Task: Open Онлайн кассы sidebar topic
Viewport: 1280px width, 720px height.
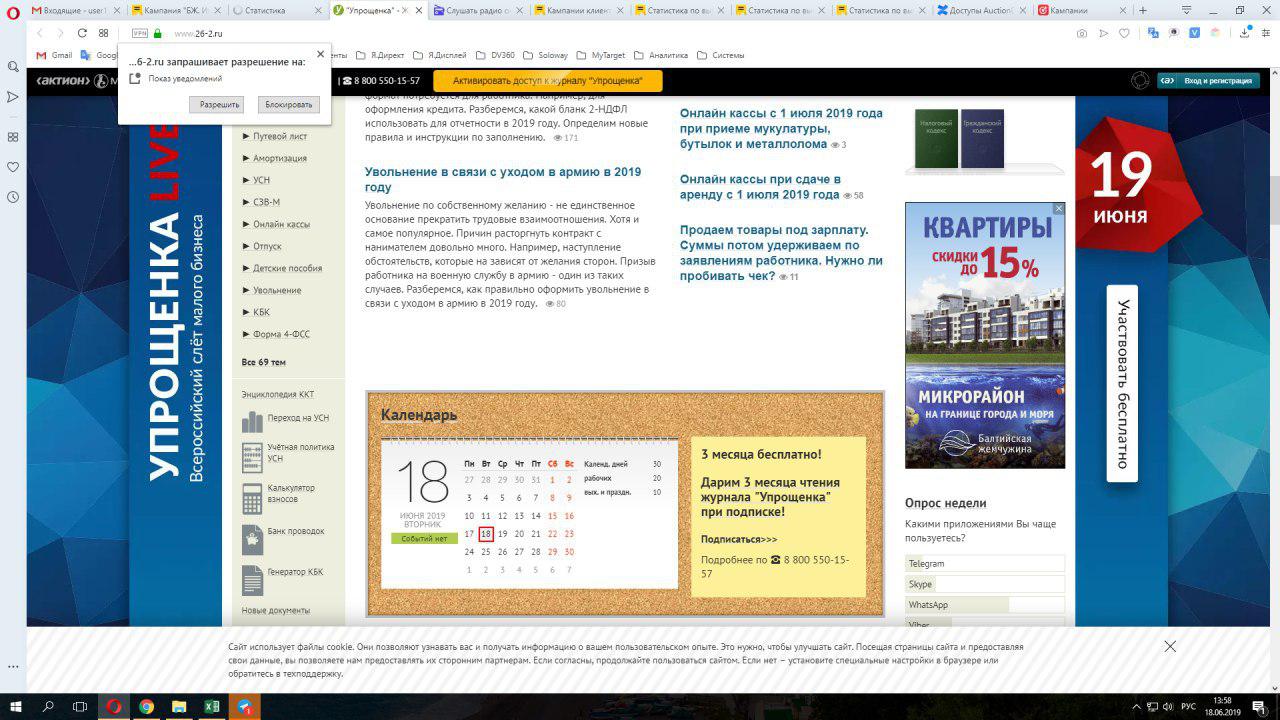Action: click(x=281, y=224)
